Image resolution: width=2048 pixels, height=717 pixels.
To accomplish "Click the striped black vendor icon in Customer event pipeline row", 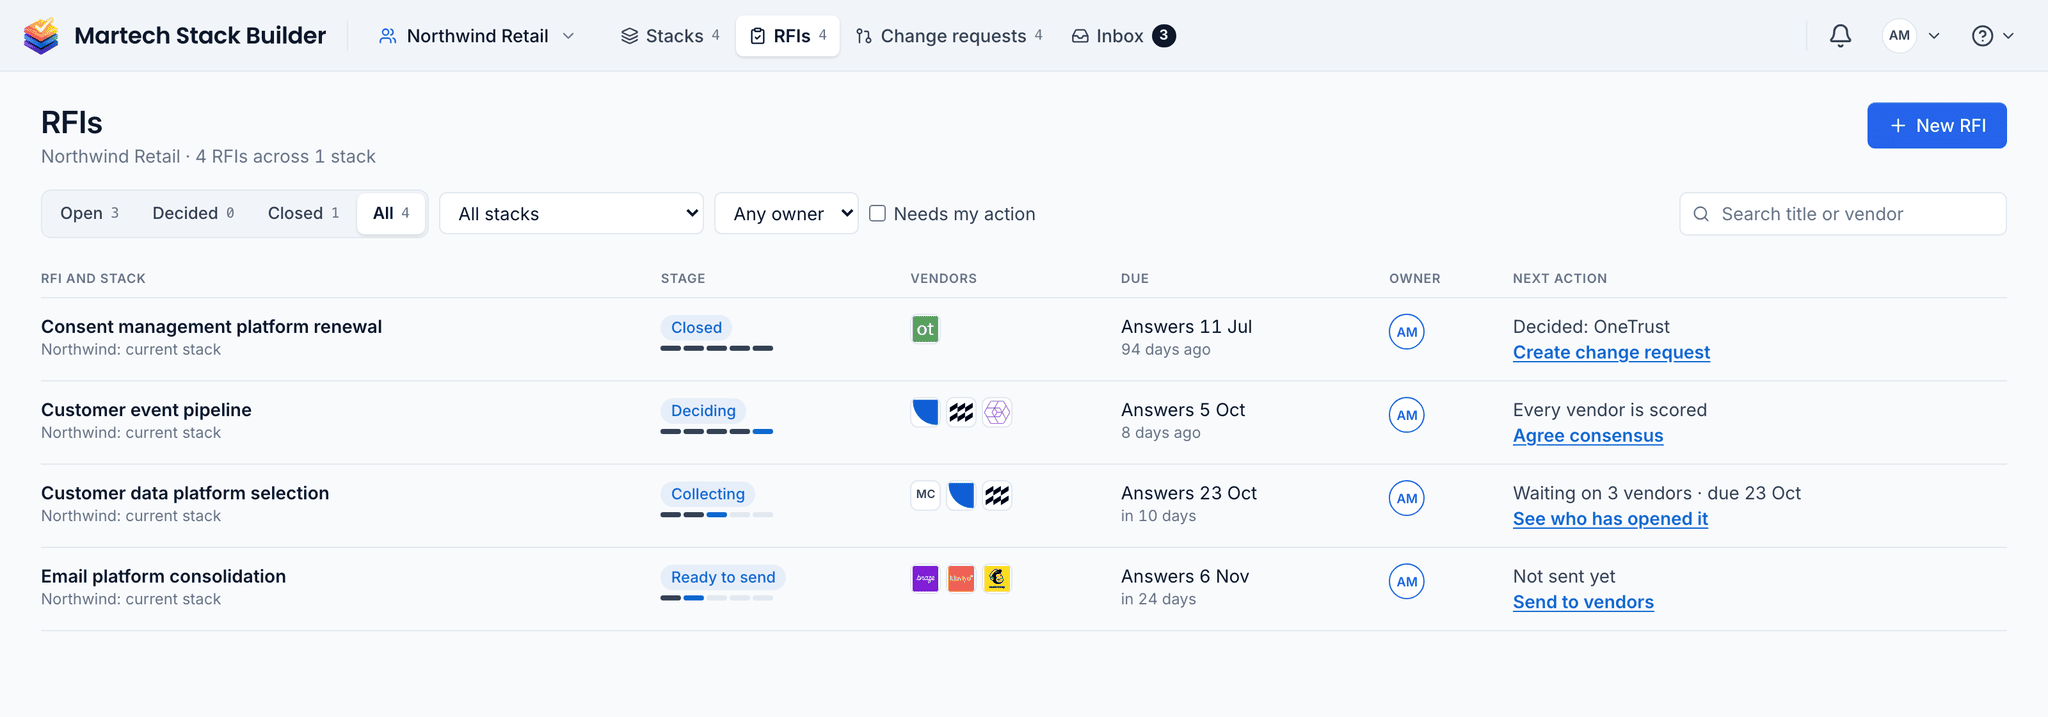I will tap(961, 412).
